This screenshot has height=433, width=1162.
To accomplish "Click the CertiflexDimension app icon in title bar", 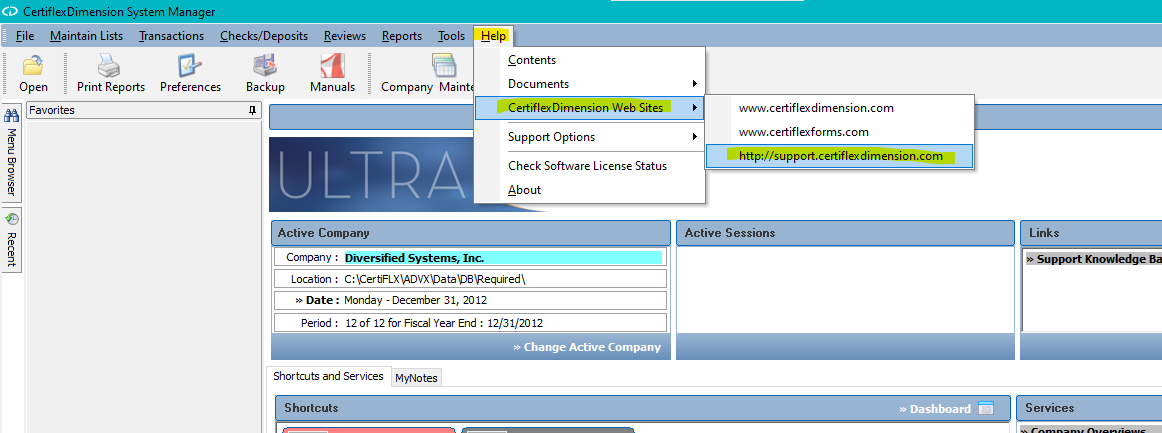I will (10, 12).
